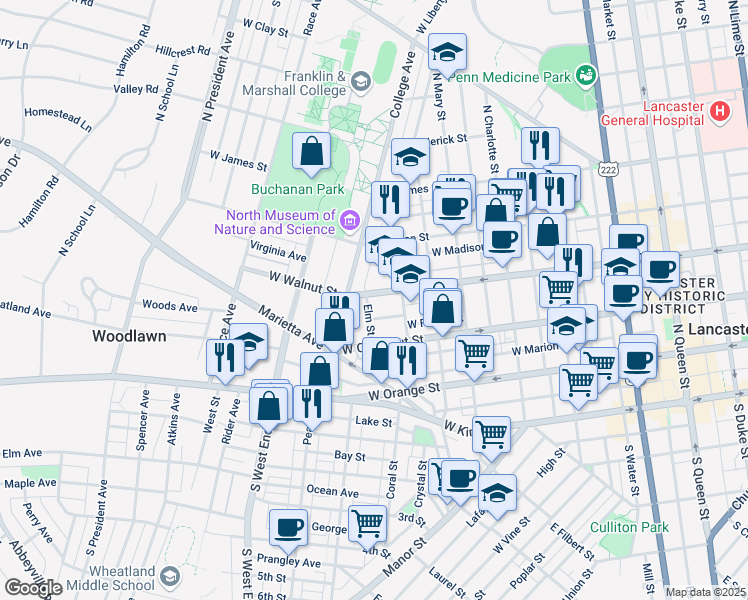Click the North Museum of Nature and Science label
Image resolution: width=748 pixels, height=600 pixels.
pyautogui.click(x=275, y=222)
